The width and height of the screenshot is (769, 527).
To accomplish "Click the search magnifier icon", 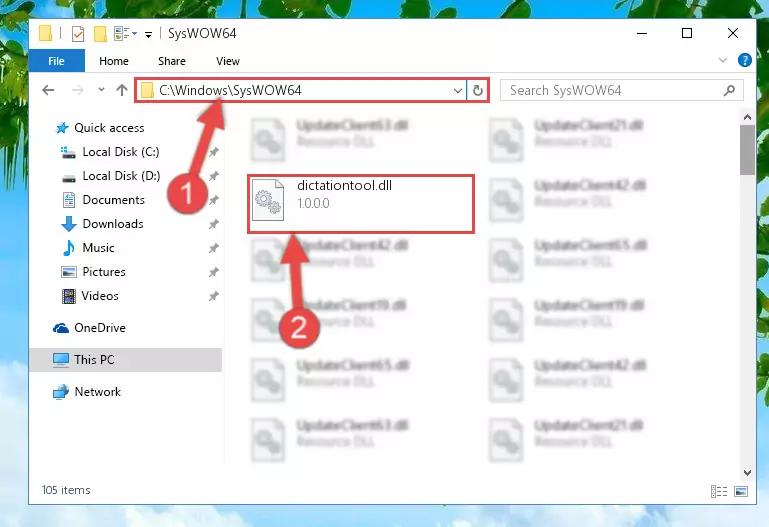I will click(x=729, y=90).
